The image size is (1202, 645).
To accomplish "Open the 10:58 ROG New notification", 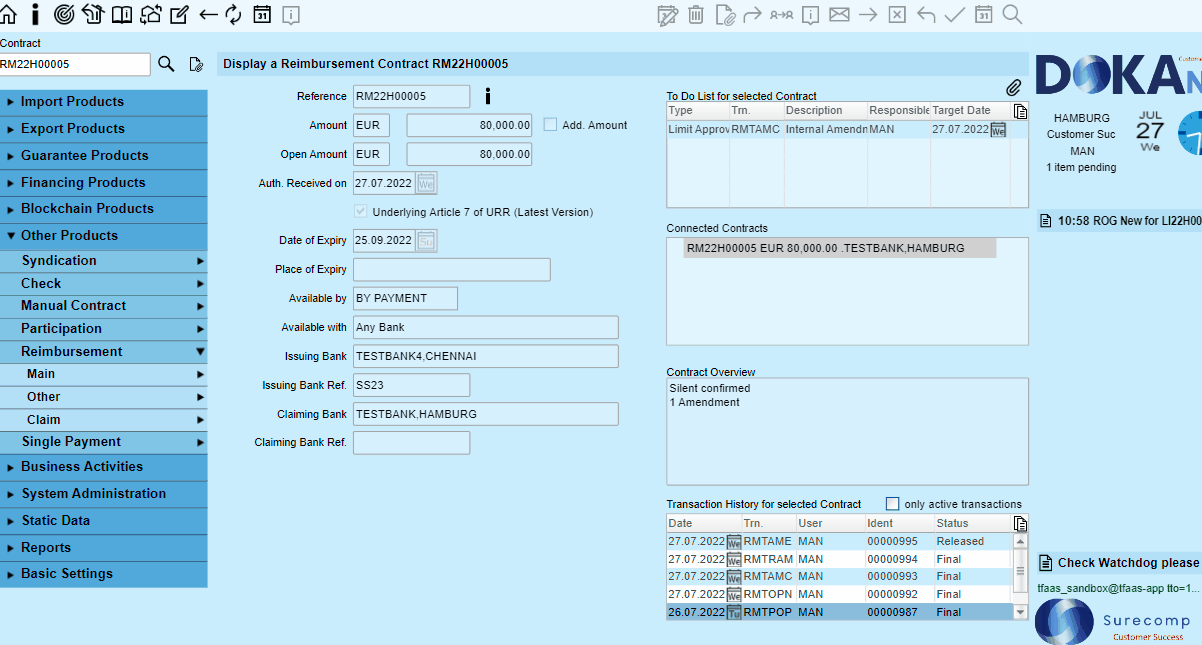I will tap(1120, 221).
